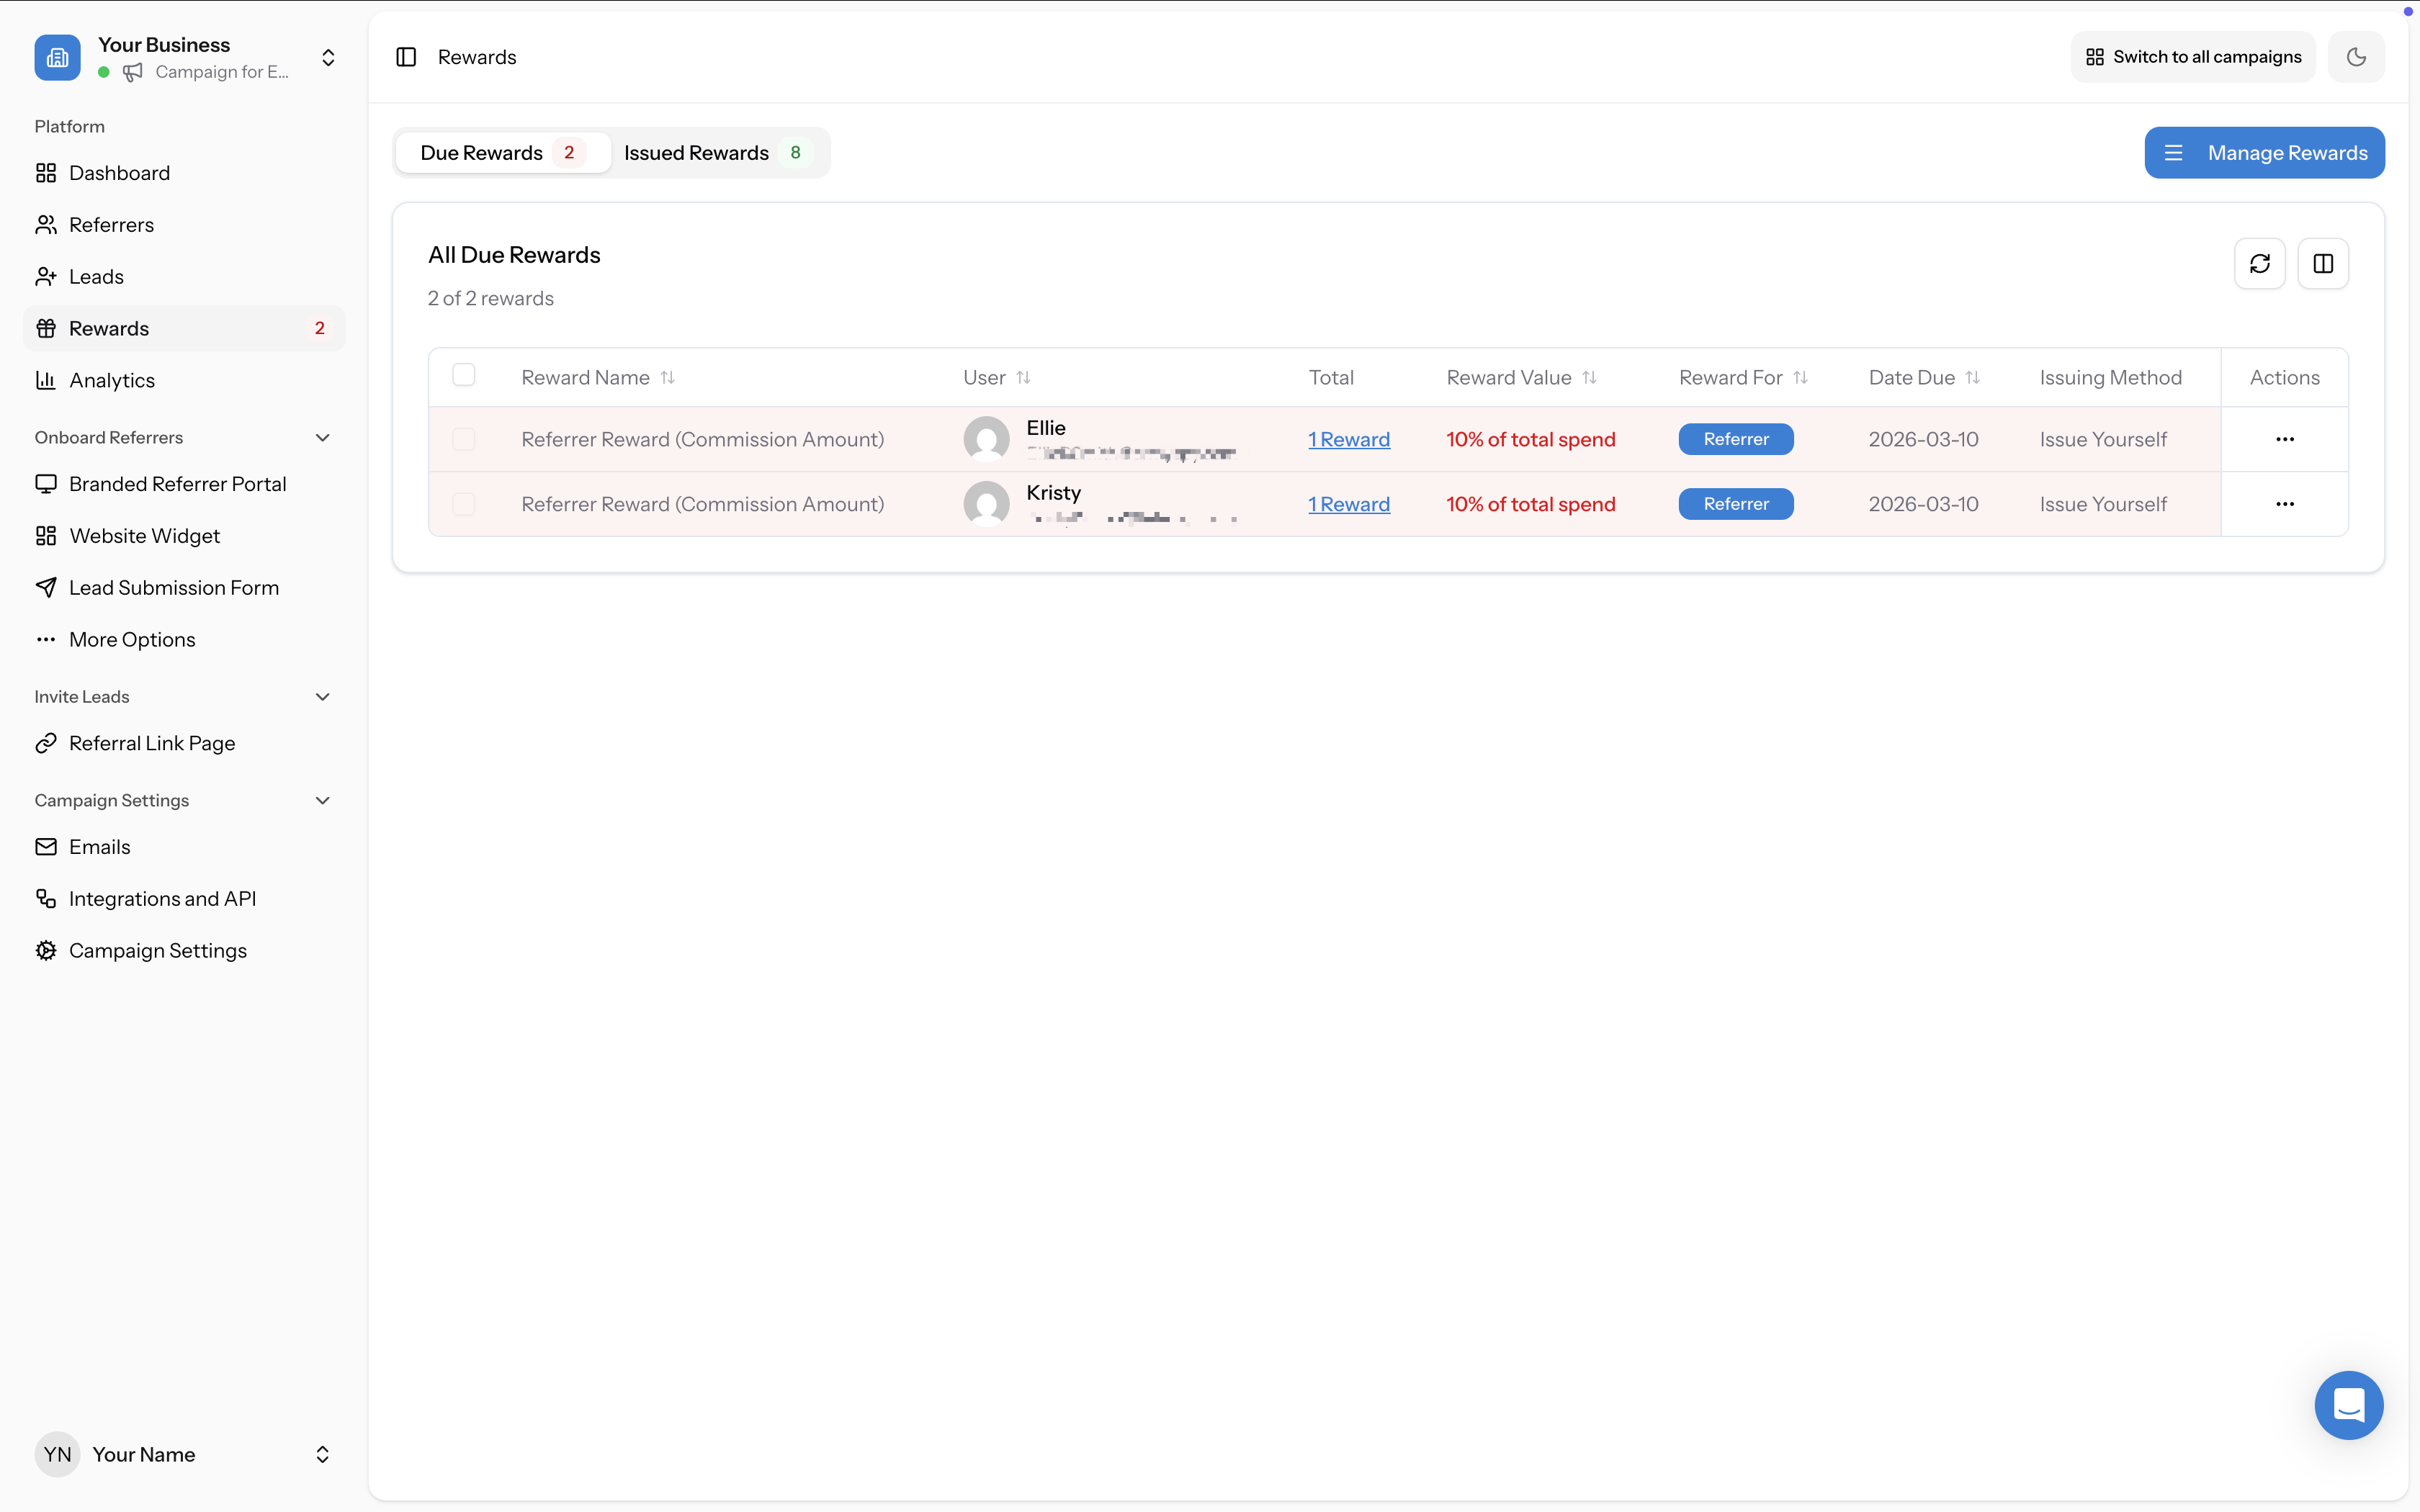Switch to the Issued Rewards tab
The width and height of the screenshot is (2420, 1512).
[697, 152]
